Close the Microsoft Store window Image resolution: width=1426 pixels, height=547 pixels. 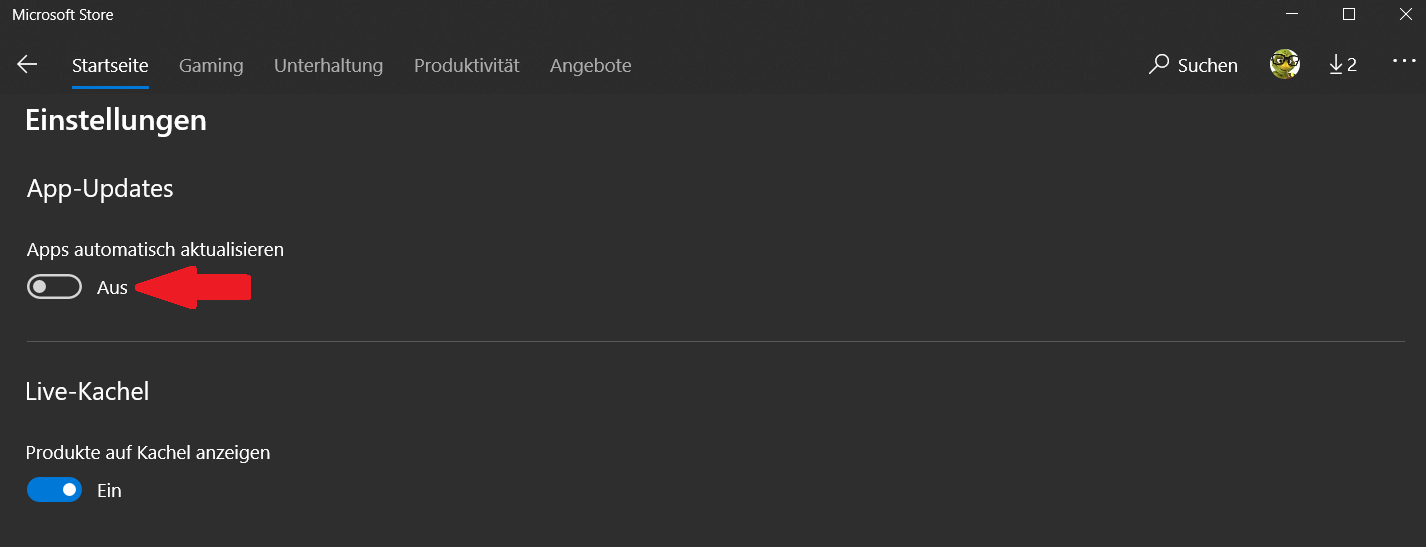pos(1403,15)
